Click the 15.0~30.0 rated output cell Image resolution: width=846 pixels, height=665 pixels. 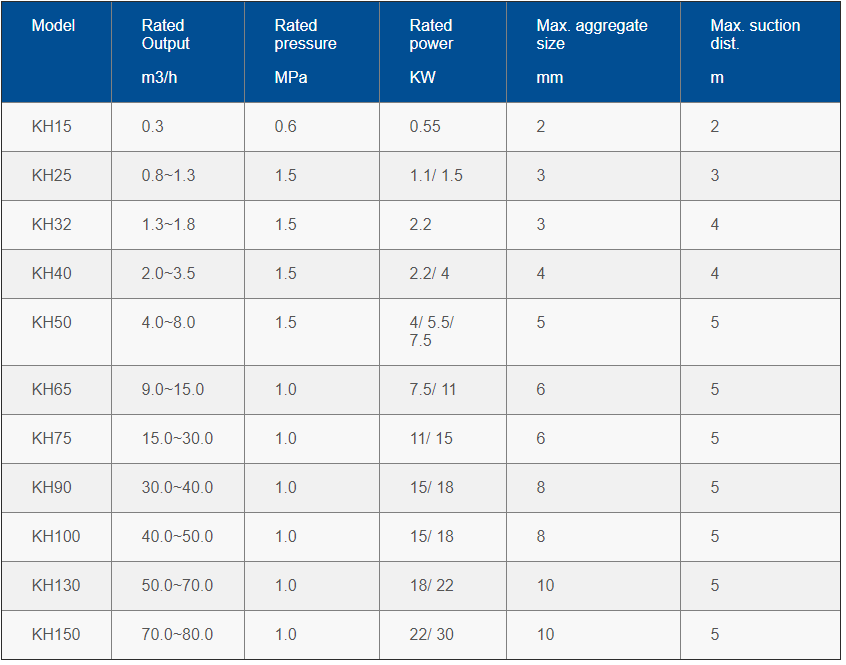(178, 439)
